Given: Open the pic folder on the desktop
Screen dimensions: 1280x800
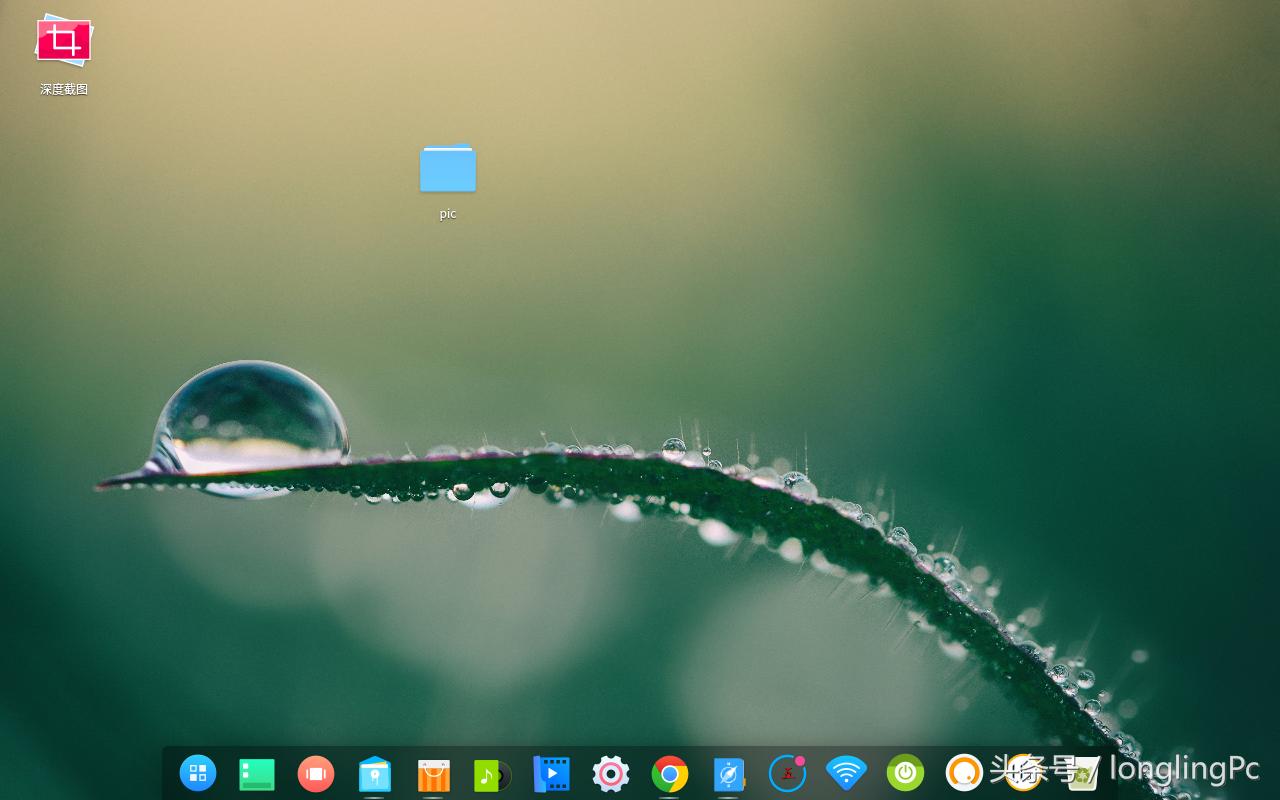Looking at the screenshot, I should (x=447, y=168).
